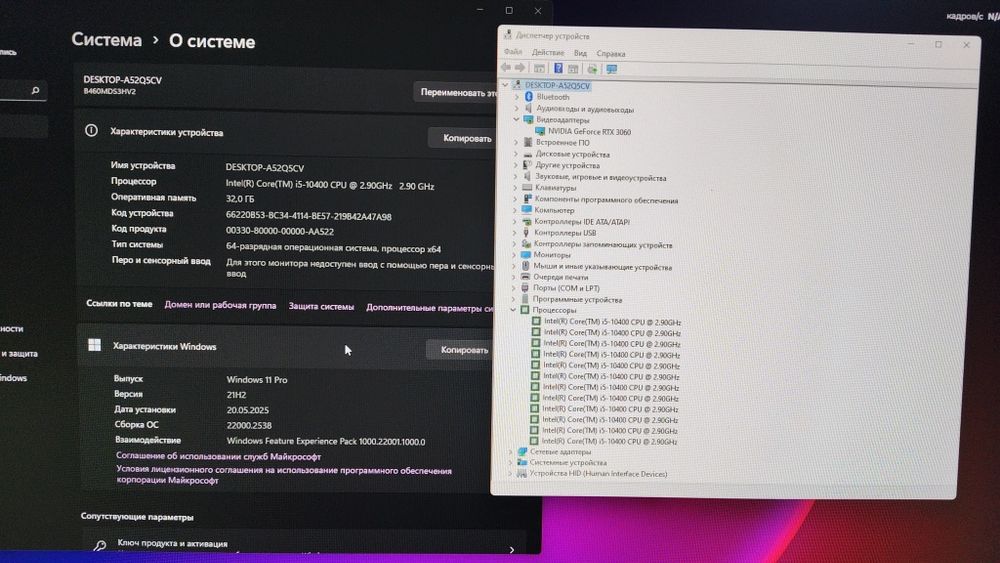Expand the Другие устройства node

point(516,165)
